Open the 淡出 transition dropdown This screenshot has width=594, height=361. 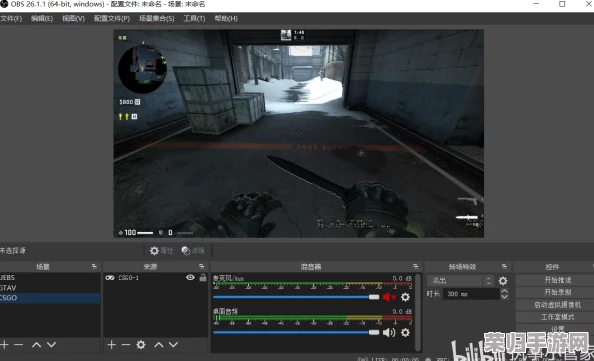(x=460, y=281)
